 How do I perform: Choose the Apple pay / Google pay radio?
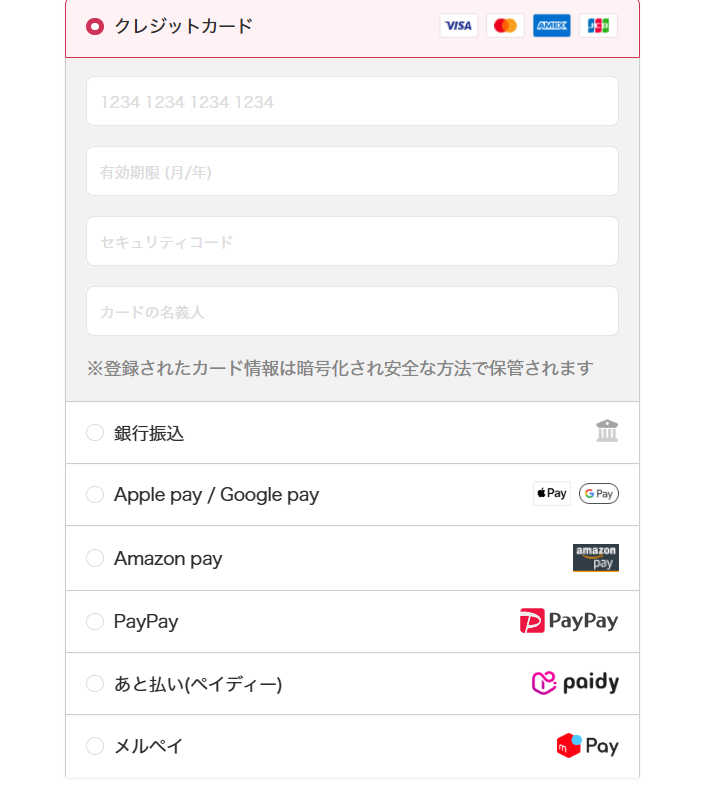pos(95,494)
